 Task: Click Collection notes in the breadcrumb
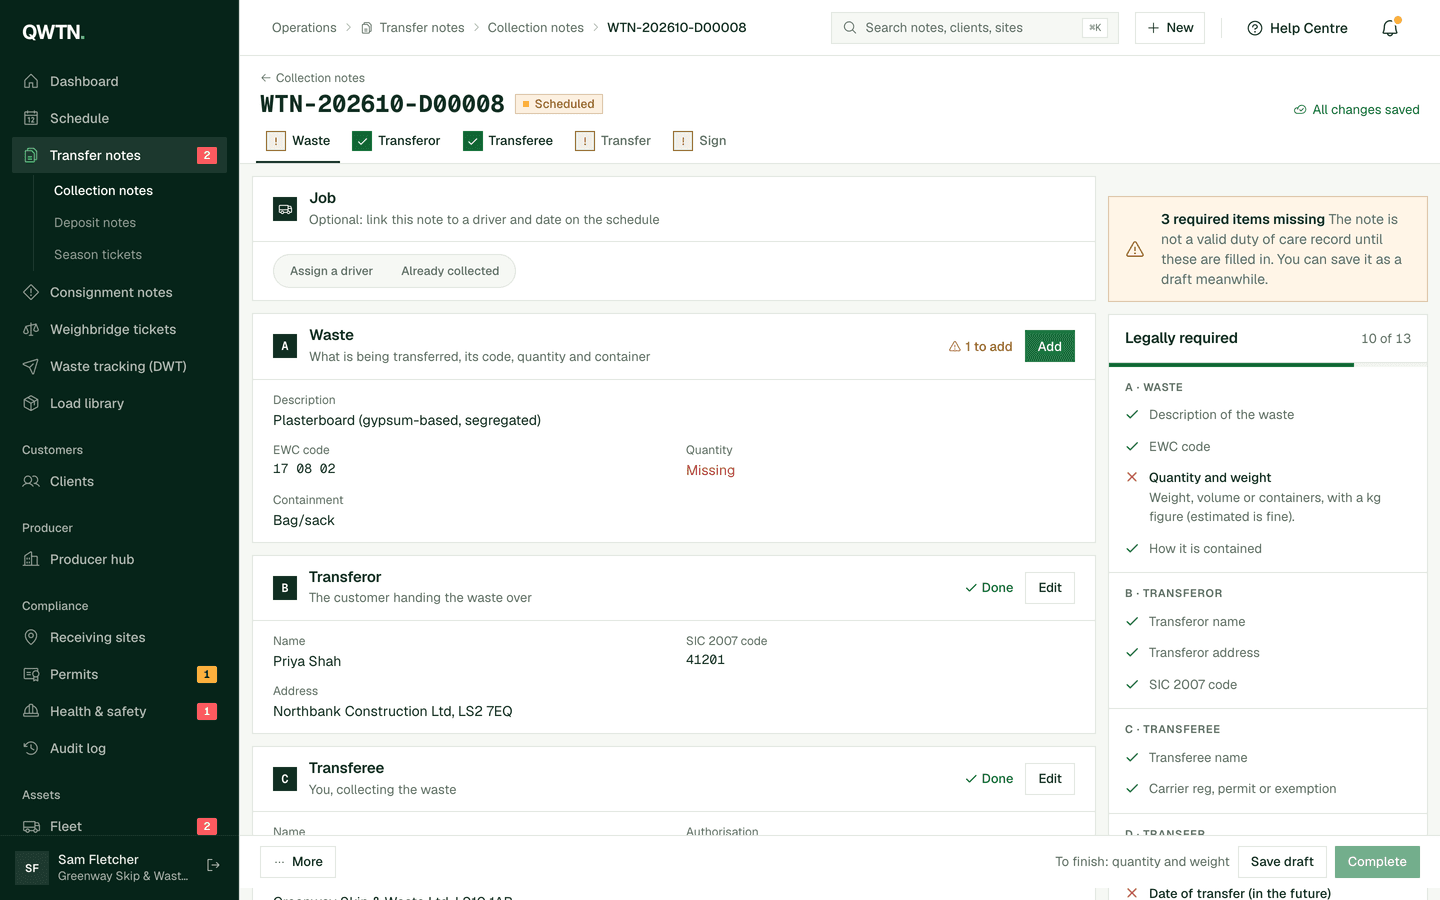point(536,28)
